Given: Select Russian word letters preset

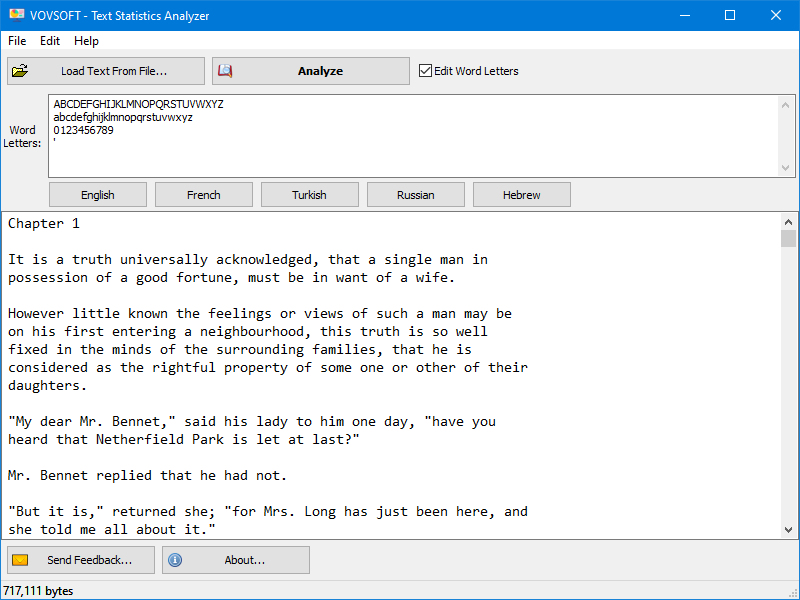Looking at the screenshot, I should pos(416,195).
